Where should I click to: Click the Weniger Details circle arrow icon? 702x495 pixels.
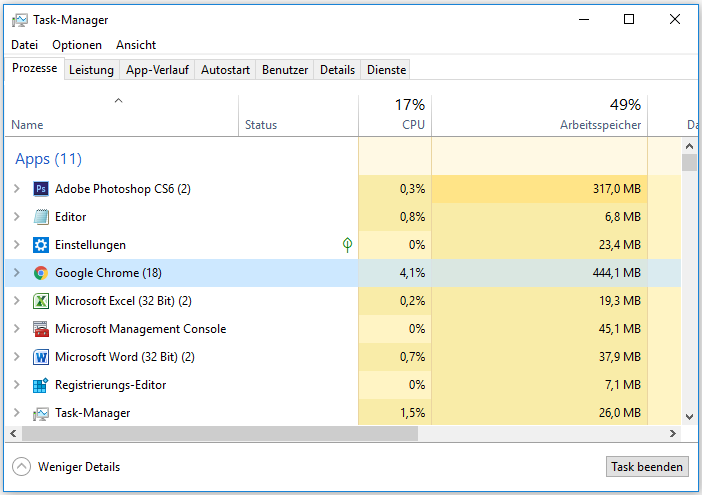coord(21,467)
